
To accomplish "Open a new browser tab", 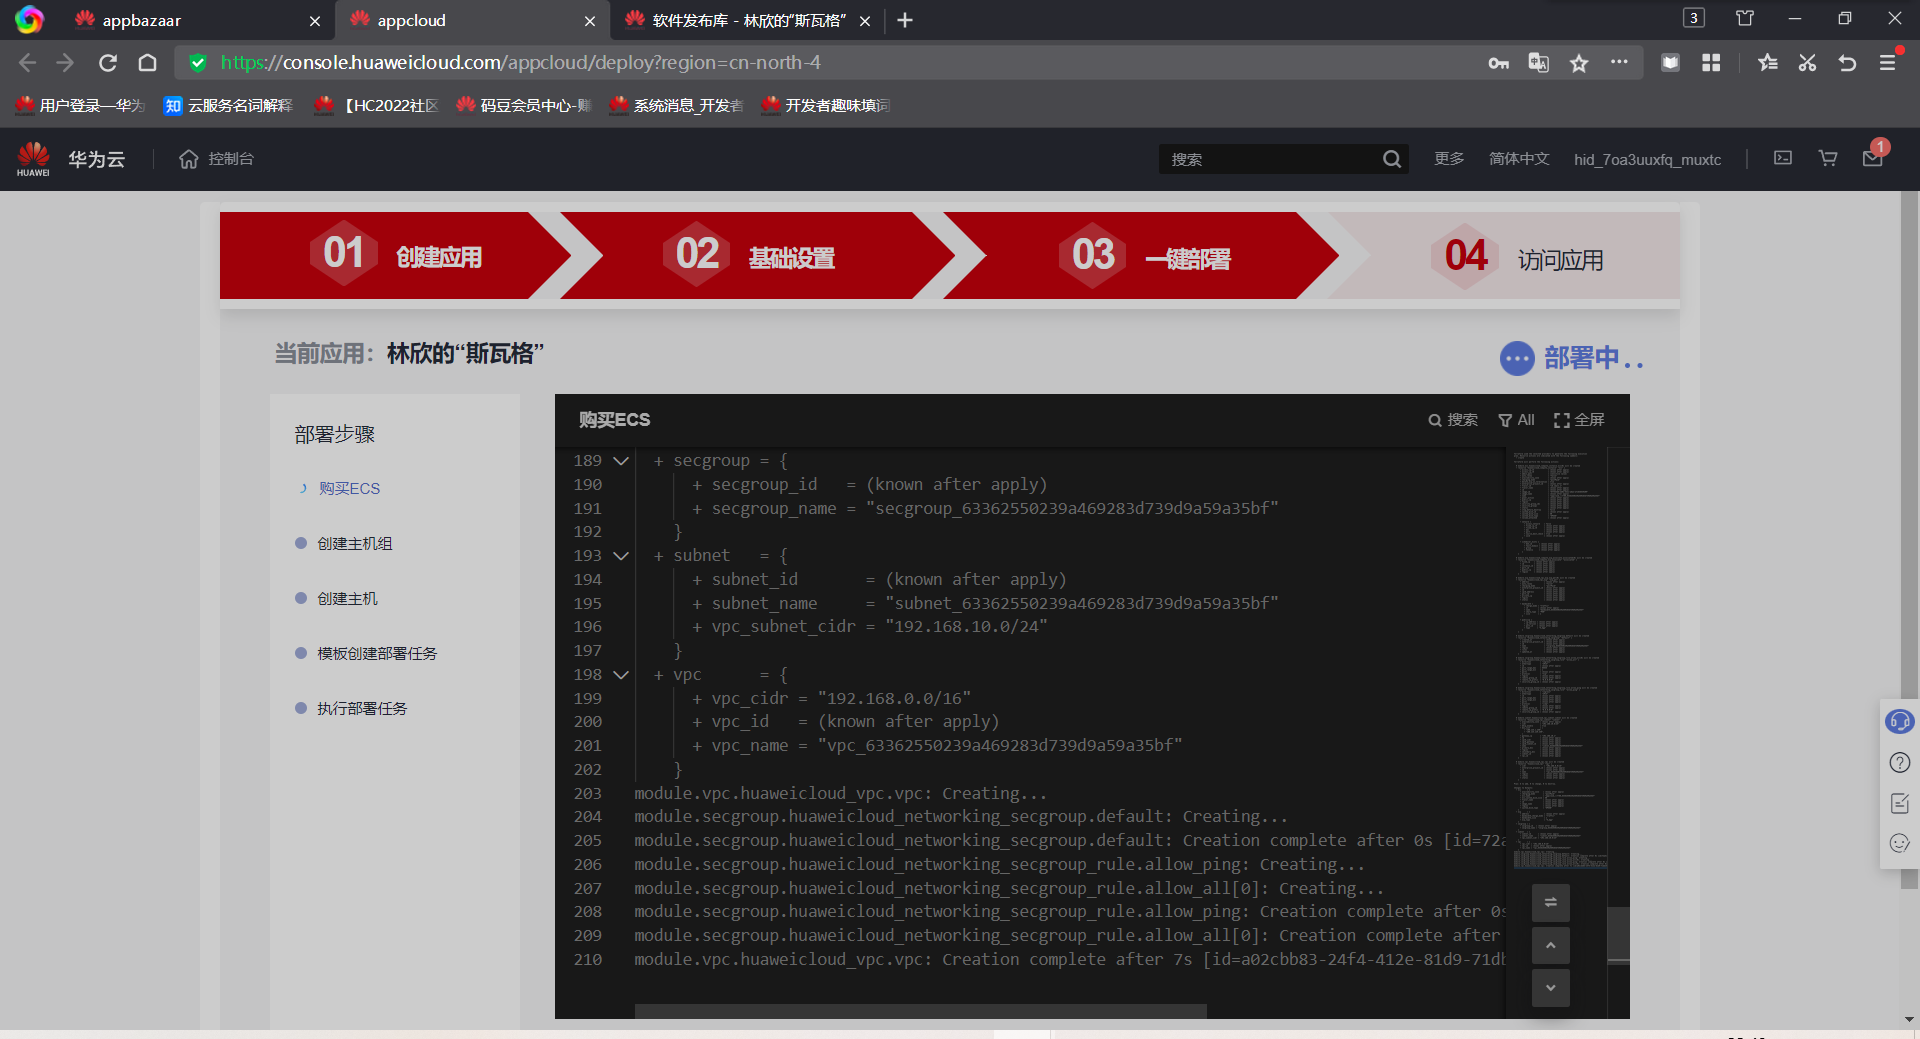I will pos(905,20).
